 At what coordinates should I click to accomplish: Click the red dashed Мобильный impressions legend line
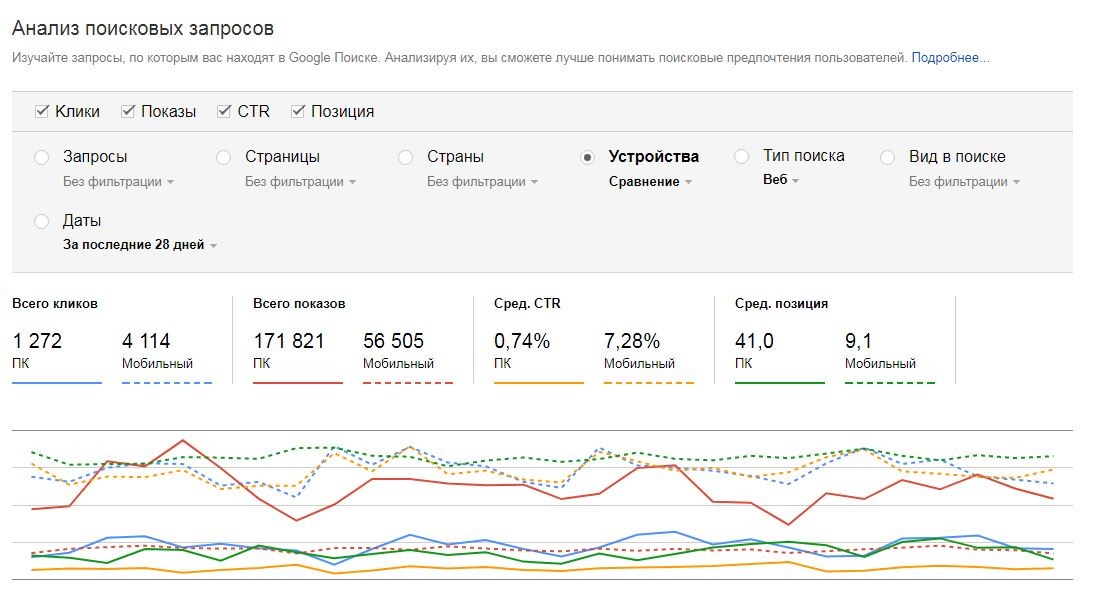pos(408,382)
